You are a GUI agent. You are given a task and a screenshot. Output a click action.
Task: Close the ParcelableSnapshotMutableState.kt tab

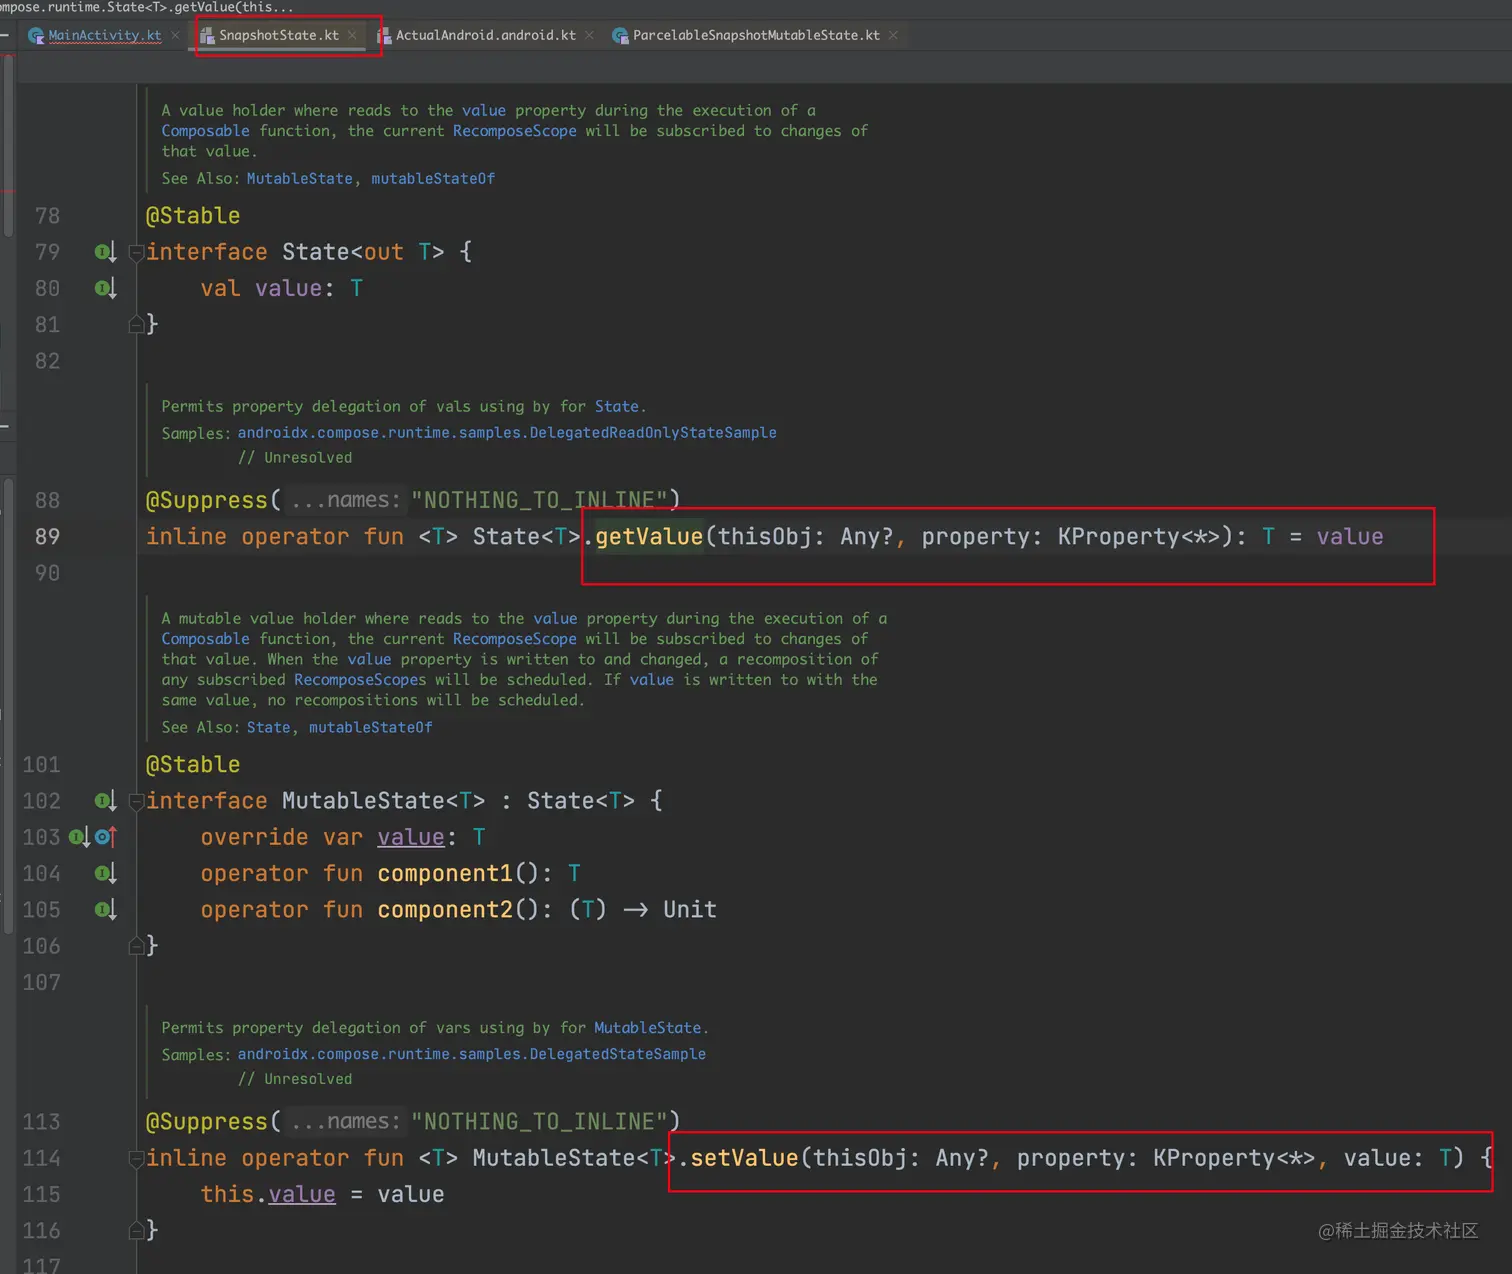(x=893, y=35)
